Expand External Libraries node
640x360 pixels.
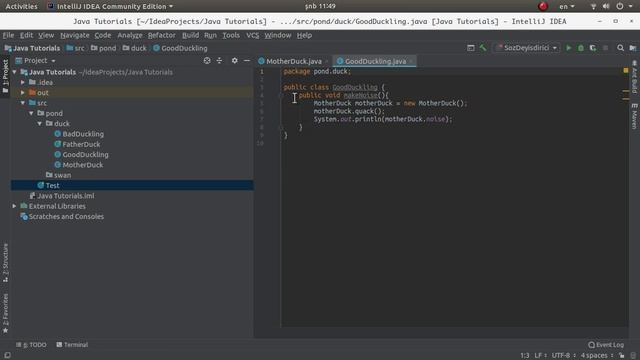pos(15,206)
